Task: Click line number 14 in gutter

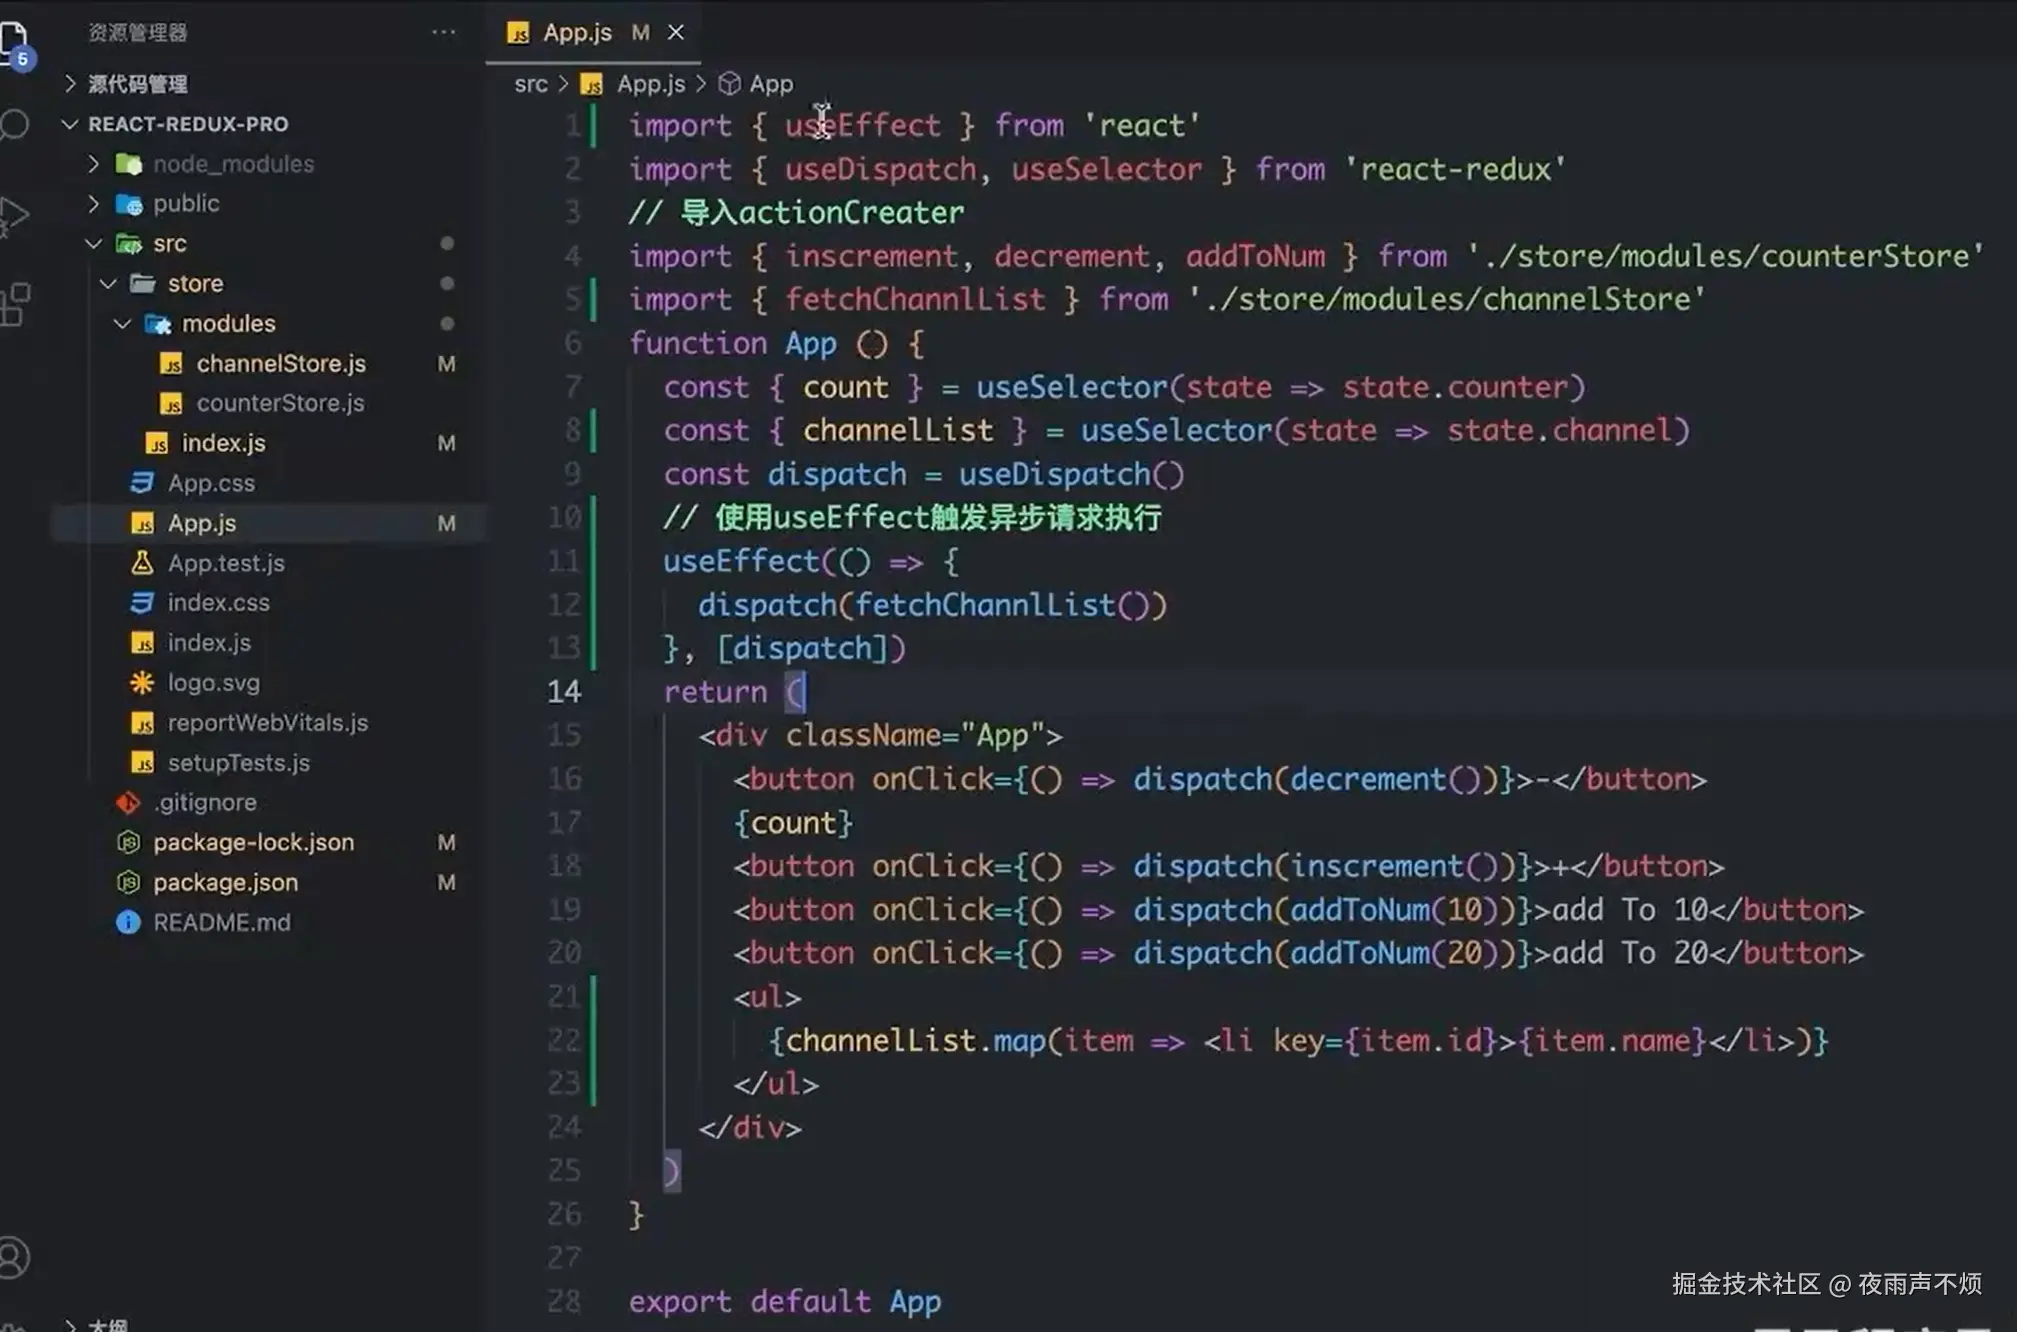Action: pos(564,691)
